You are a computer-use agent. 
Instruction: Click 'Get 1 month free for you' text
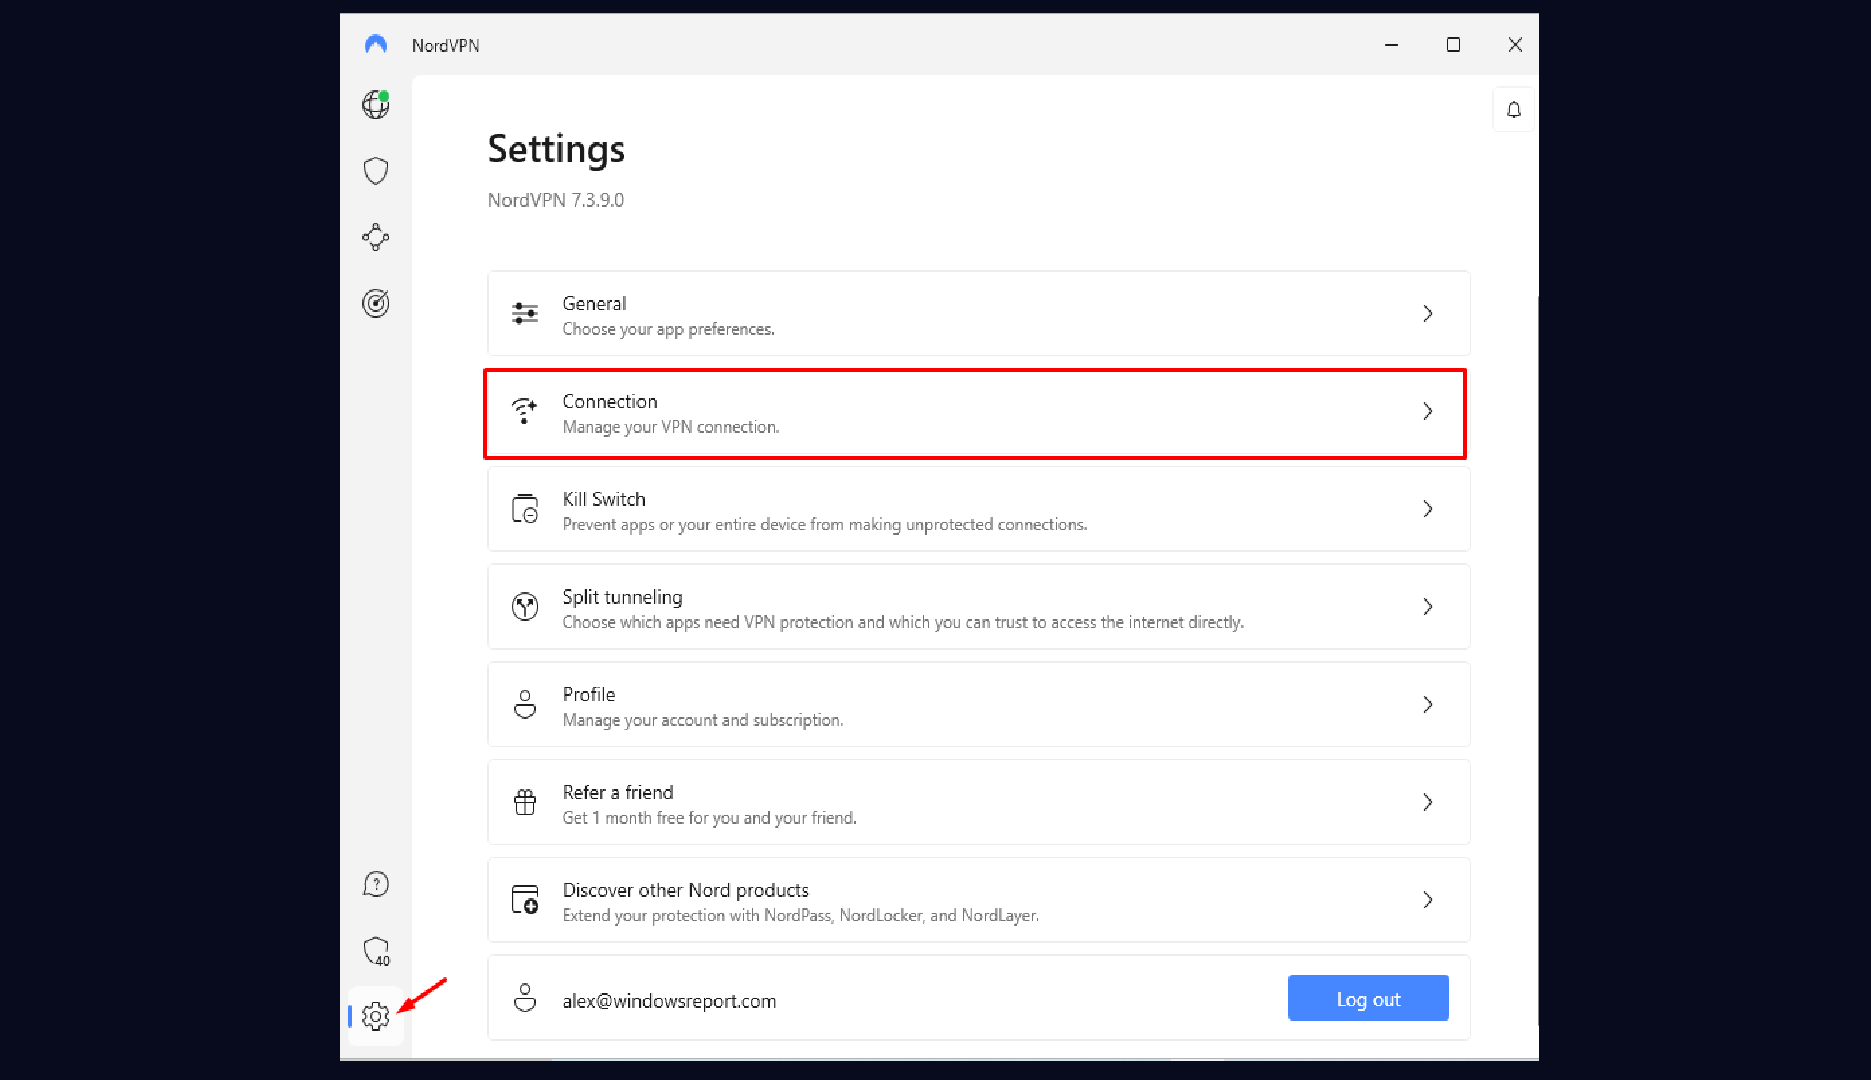(709, 818)
